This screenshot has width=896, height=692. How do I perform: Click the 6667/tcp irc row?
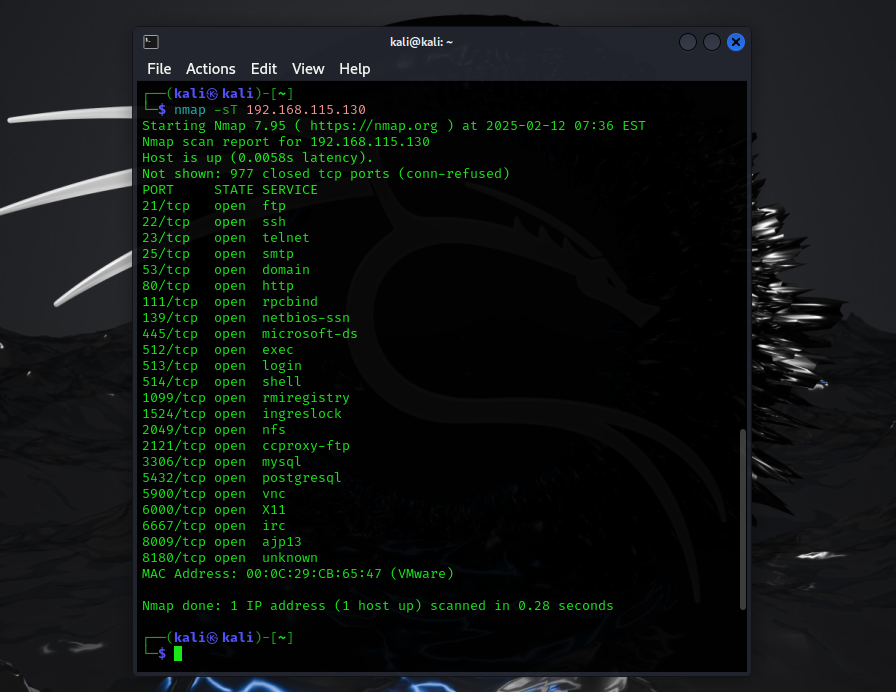coord(214,526)
